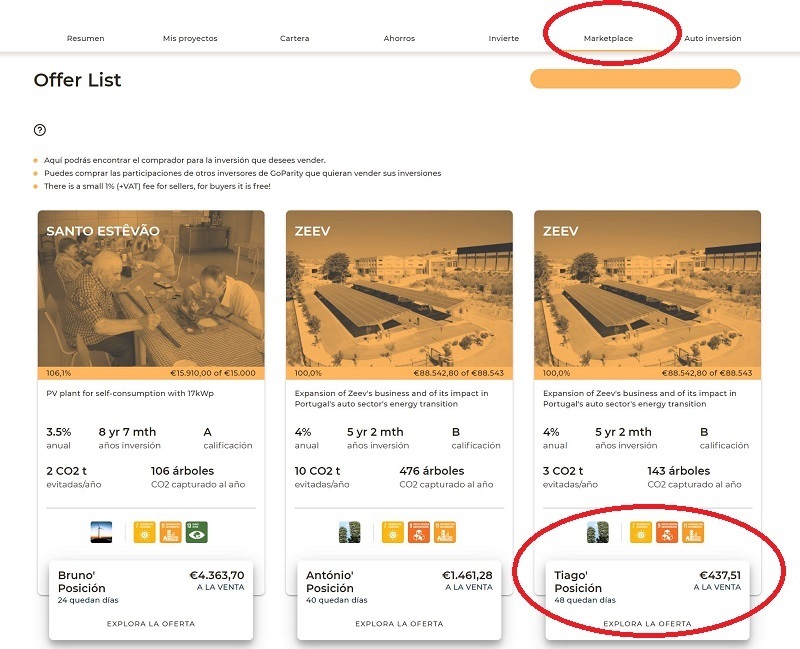Screen dimensions: 800x649
Task: Click the sustainable cities SDG icon on first Zeev card
Action: [x=446, y=533]
